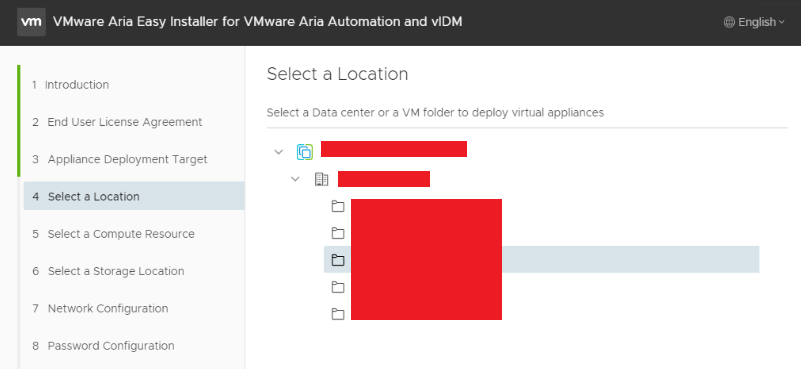Click the VMware vm logo icon
Viewport: 801px width, 369px height.
tap(31, 21)
